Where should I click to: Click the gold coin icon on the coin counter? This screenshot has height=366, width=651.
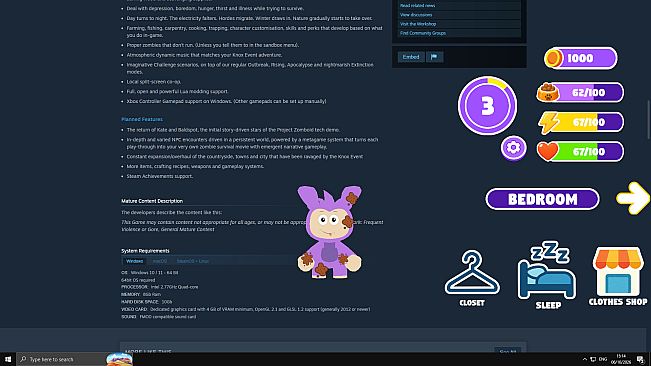click(553, 58)
